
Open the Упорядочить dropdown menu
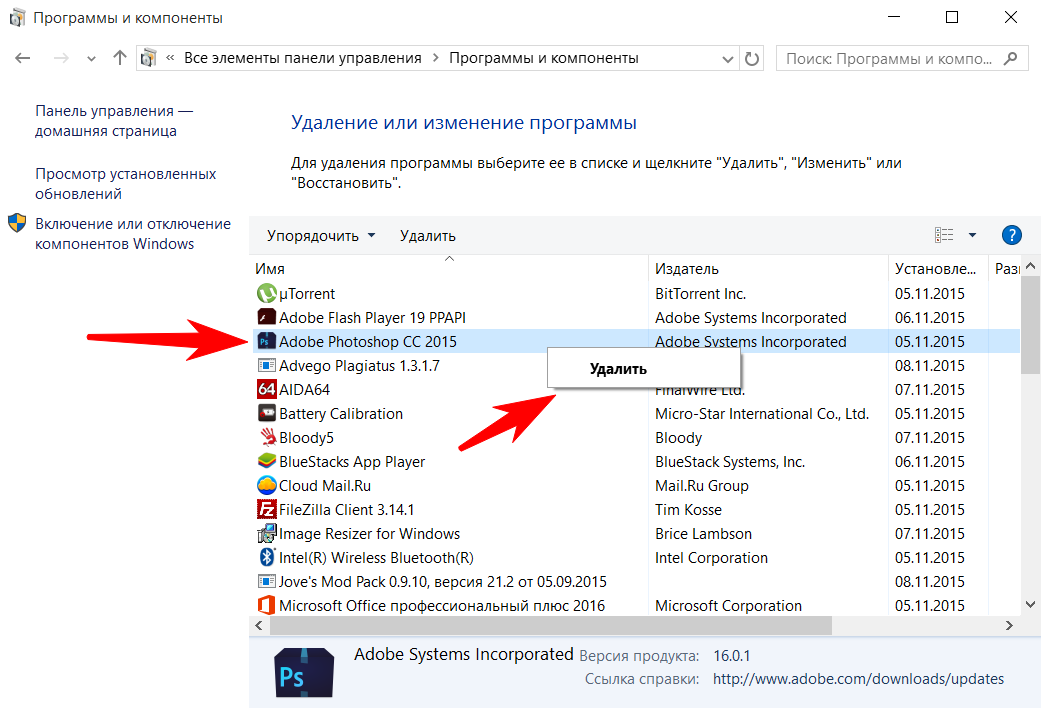click(321, 236)
